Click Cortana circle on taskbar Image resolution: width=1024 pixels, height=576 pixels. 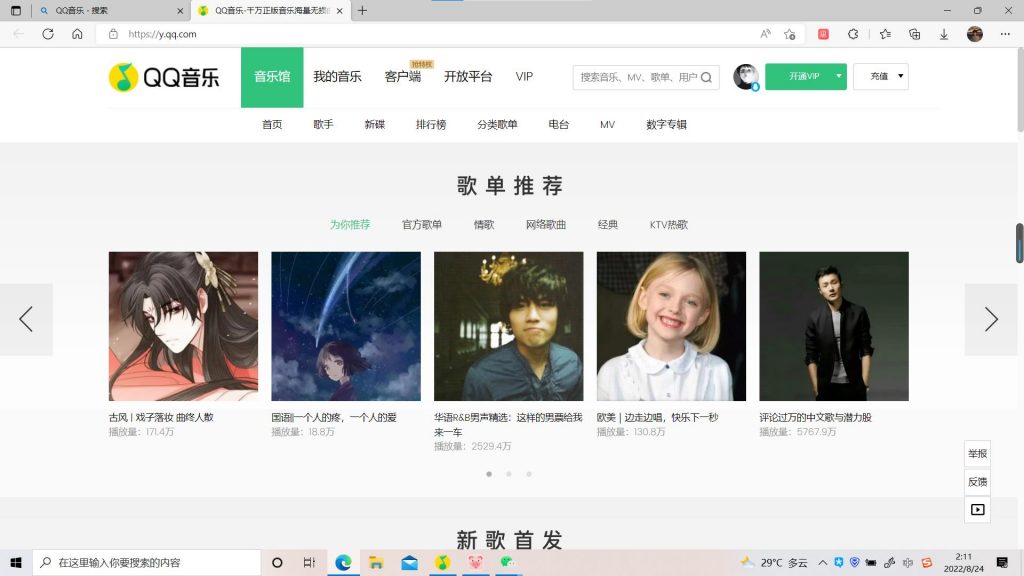(277, 562)
